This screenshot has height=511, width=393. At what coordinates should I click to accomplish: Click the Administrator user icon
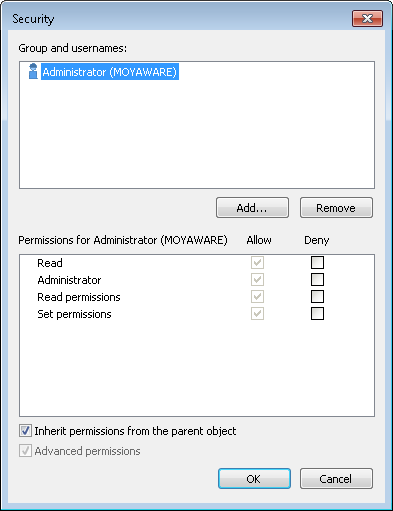[x=33, y=71]
